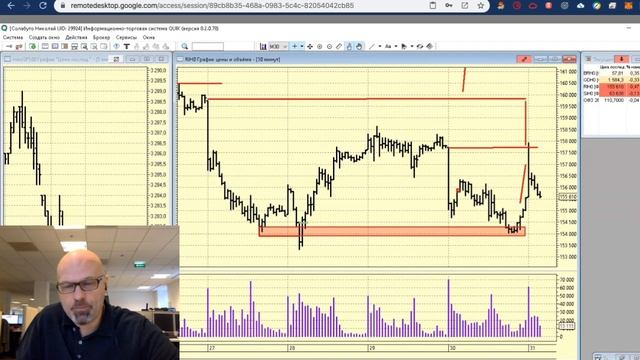The image size is (640, 360).
Task: Click the down-arrow button in quotes panel header
Action: (622, 59)
